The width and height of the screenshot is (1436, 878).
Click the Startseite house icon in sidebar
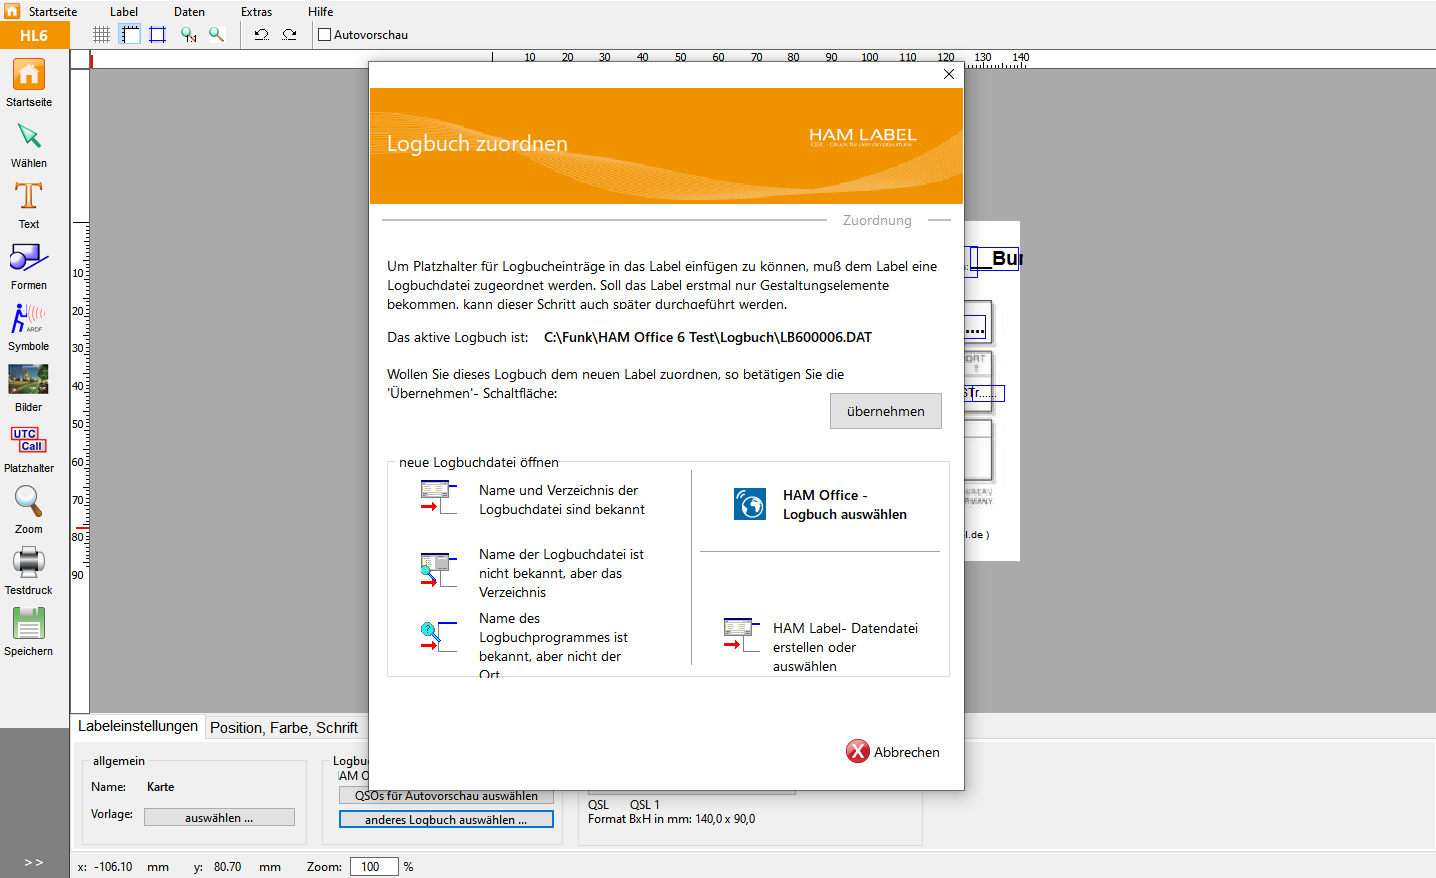(29, 75)
